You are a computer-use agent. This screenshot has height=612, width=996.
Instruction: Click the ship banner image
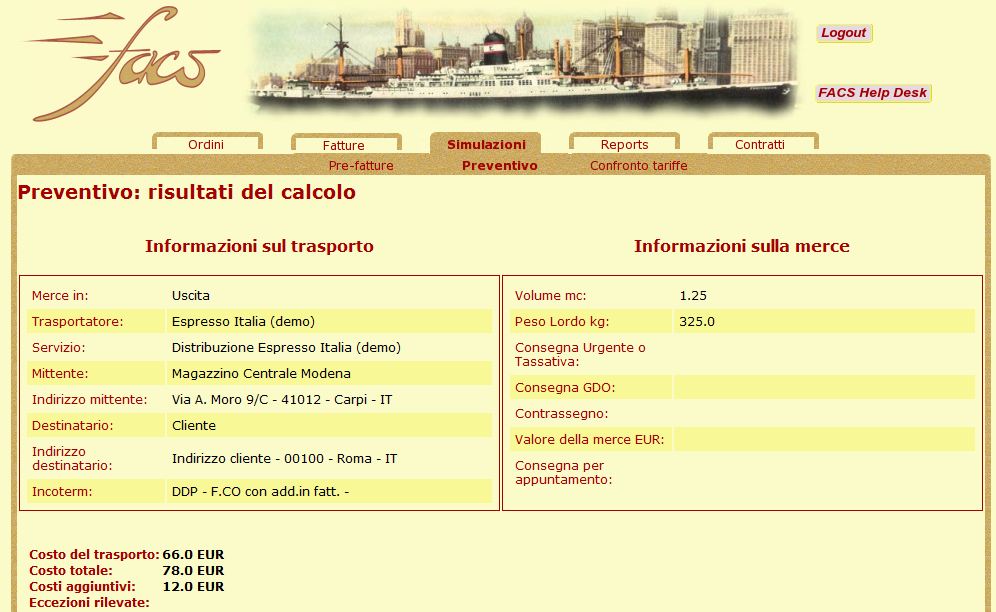(x=524, y=60)
